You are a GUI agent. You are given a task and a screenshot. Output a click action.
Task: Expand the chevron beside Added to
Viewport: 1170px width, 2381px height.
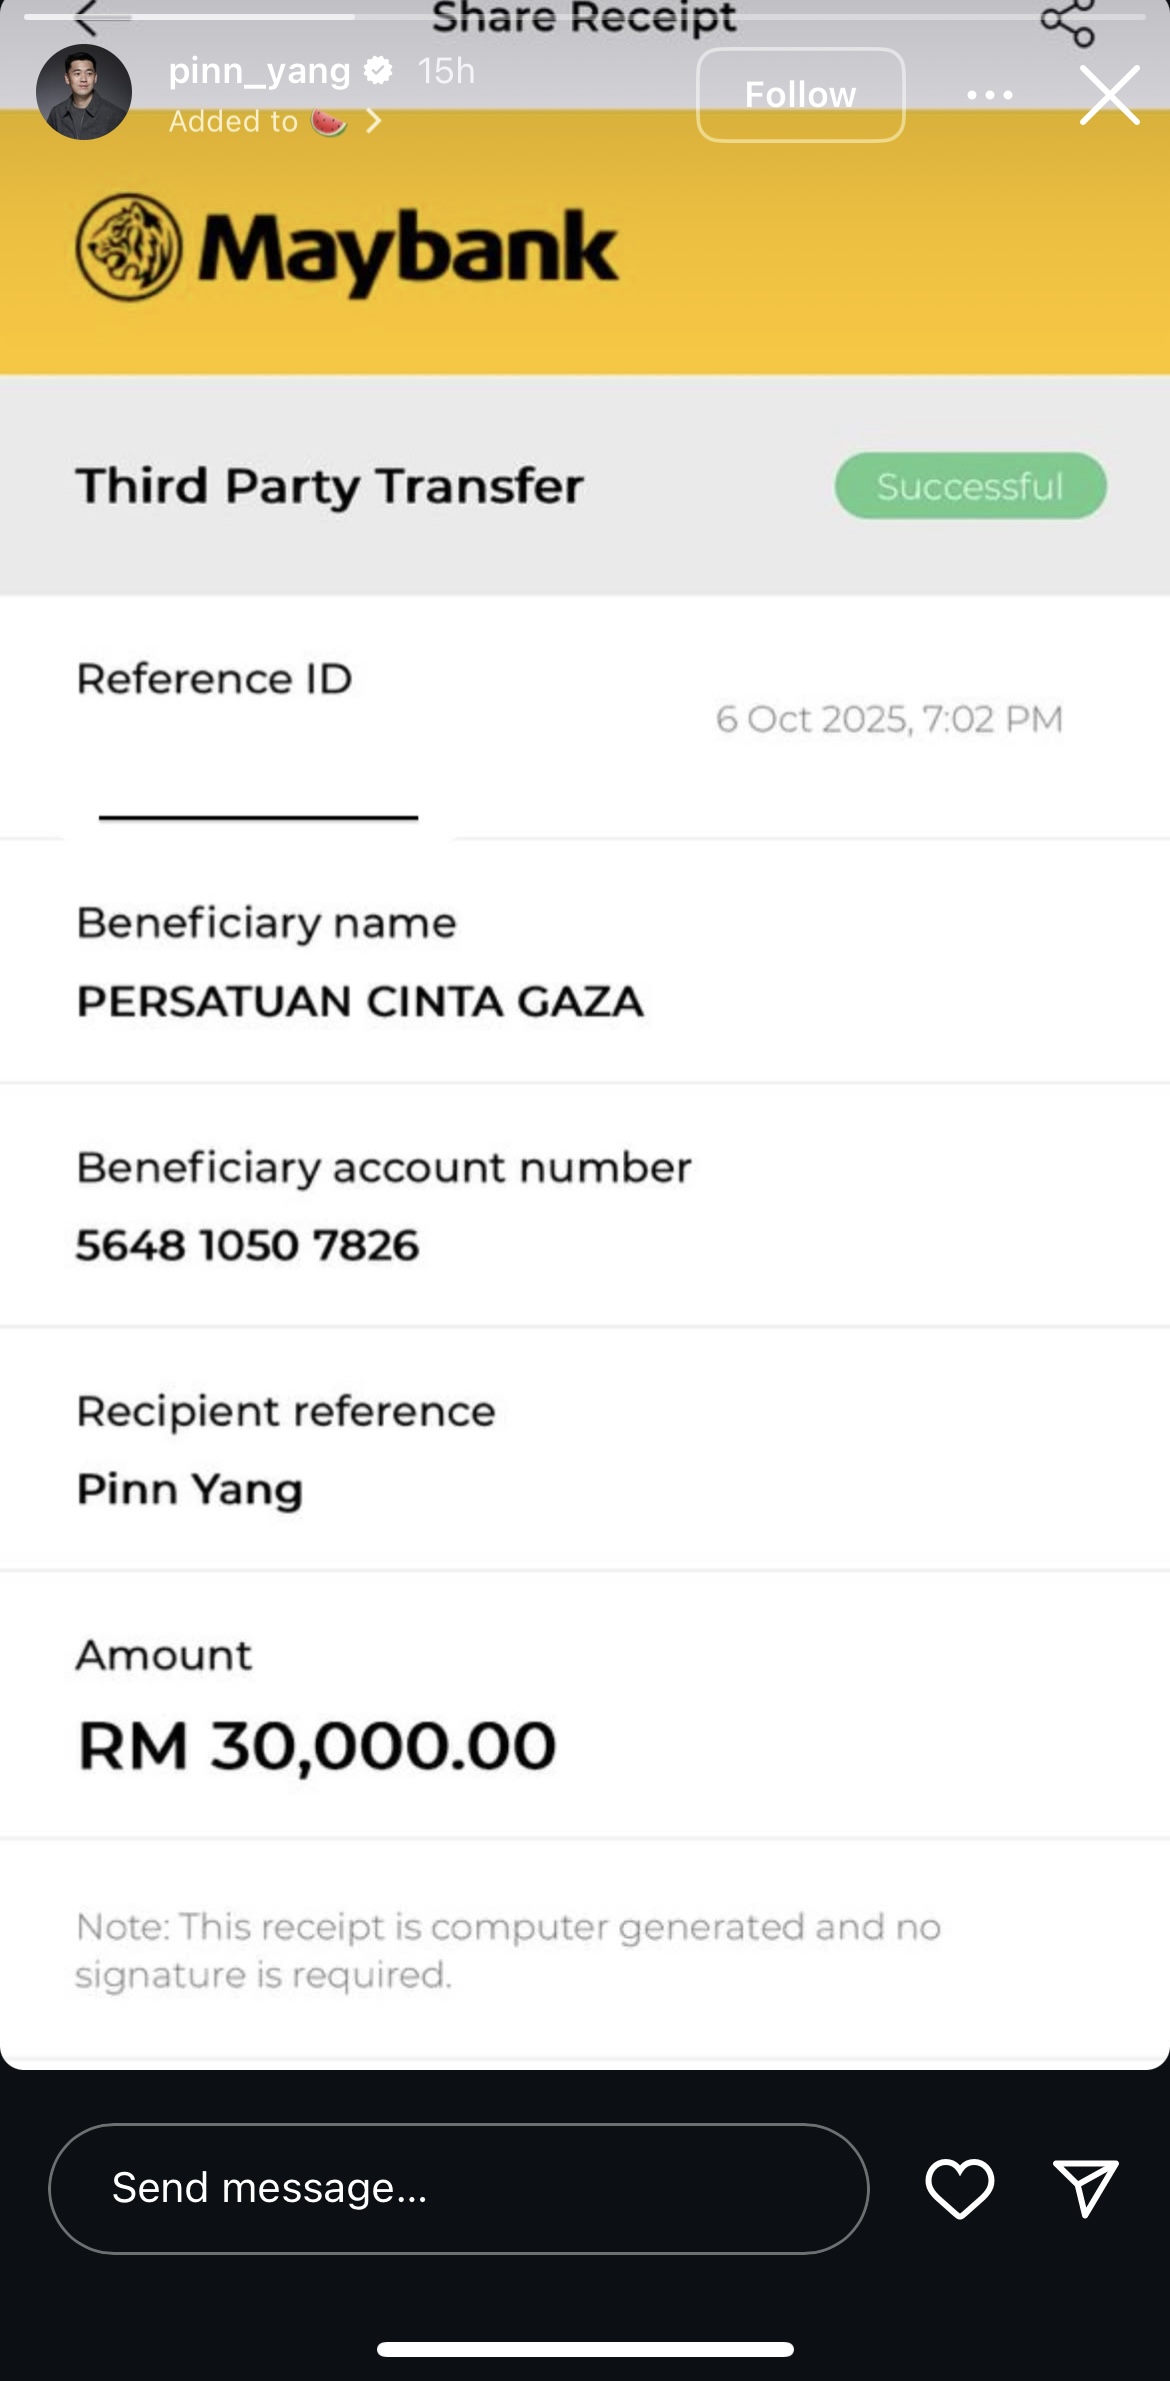374,121
